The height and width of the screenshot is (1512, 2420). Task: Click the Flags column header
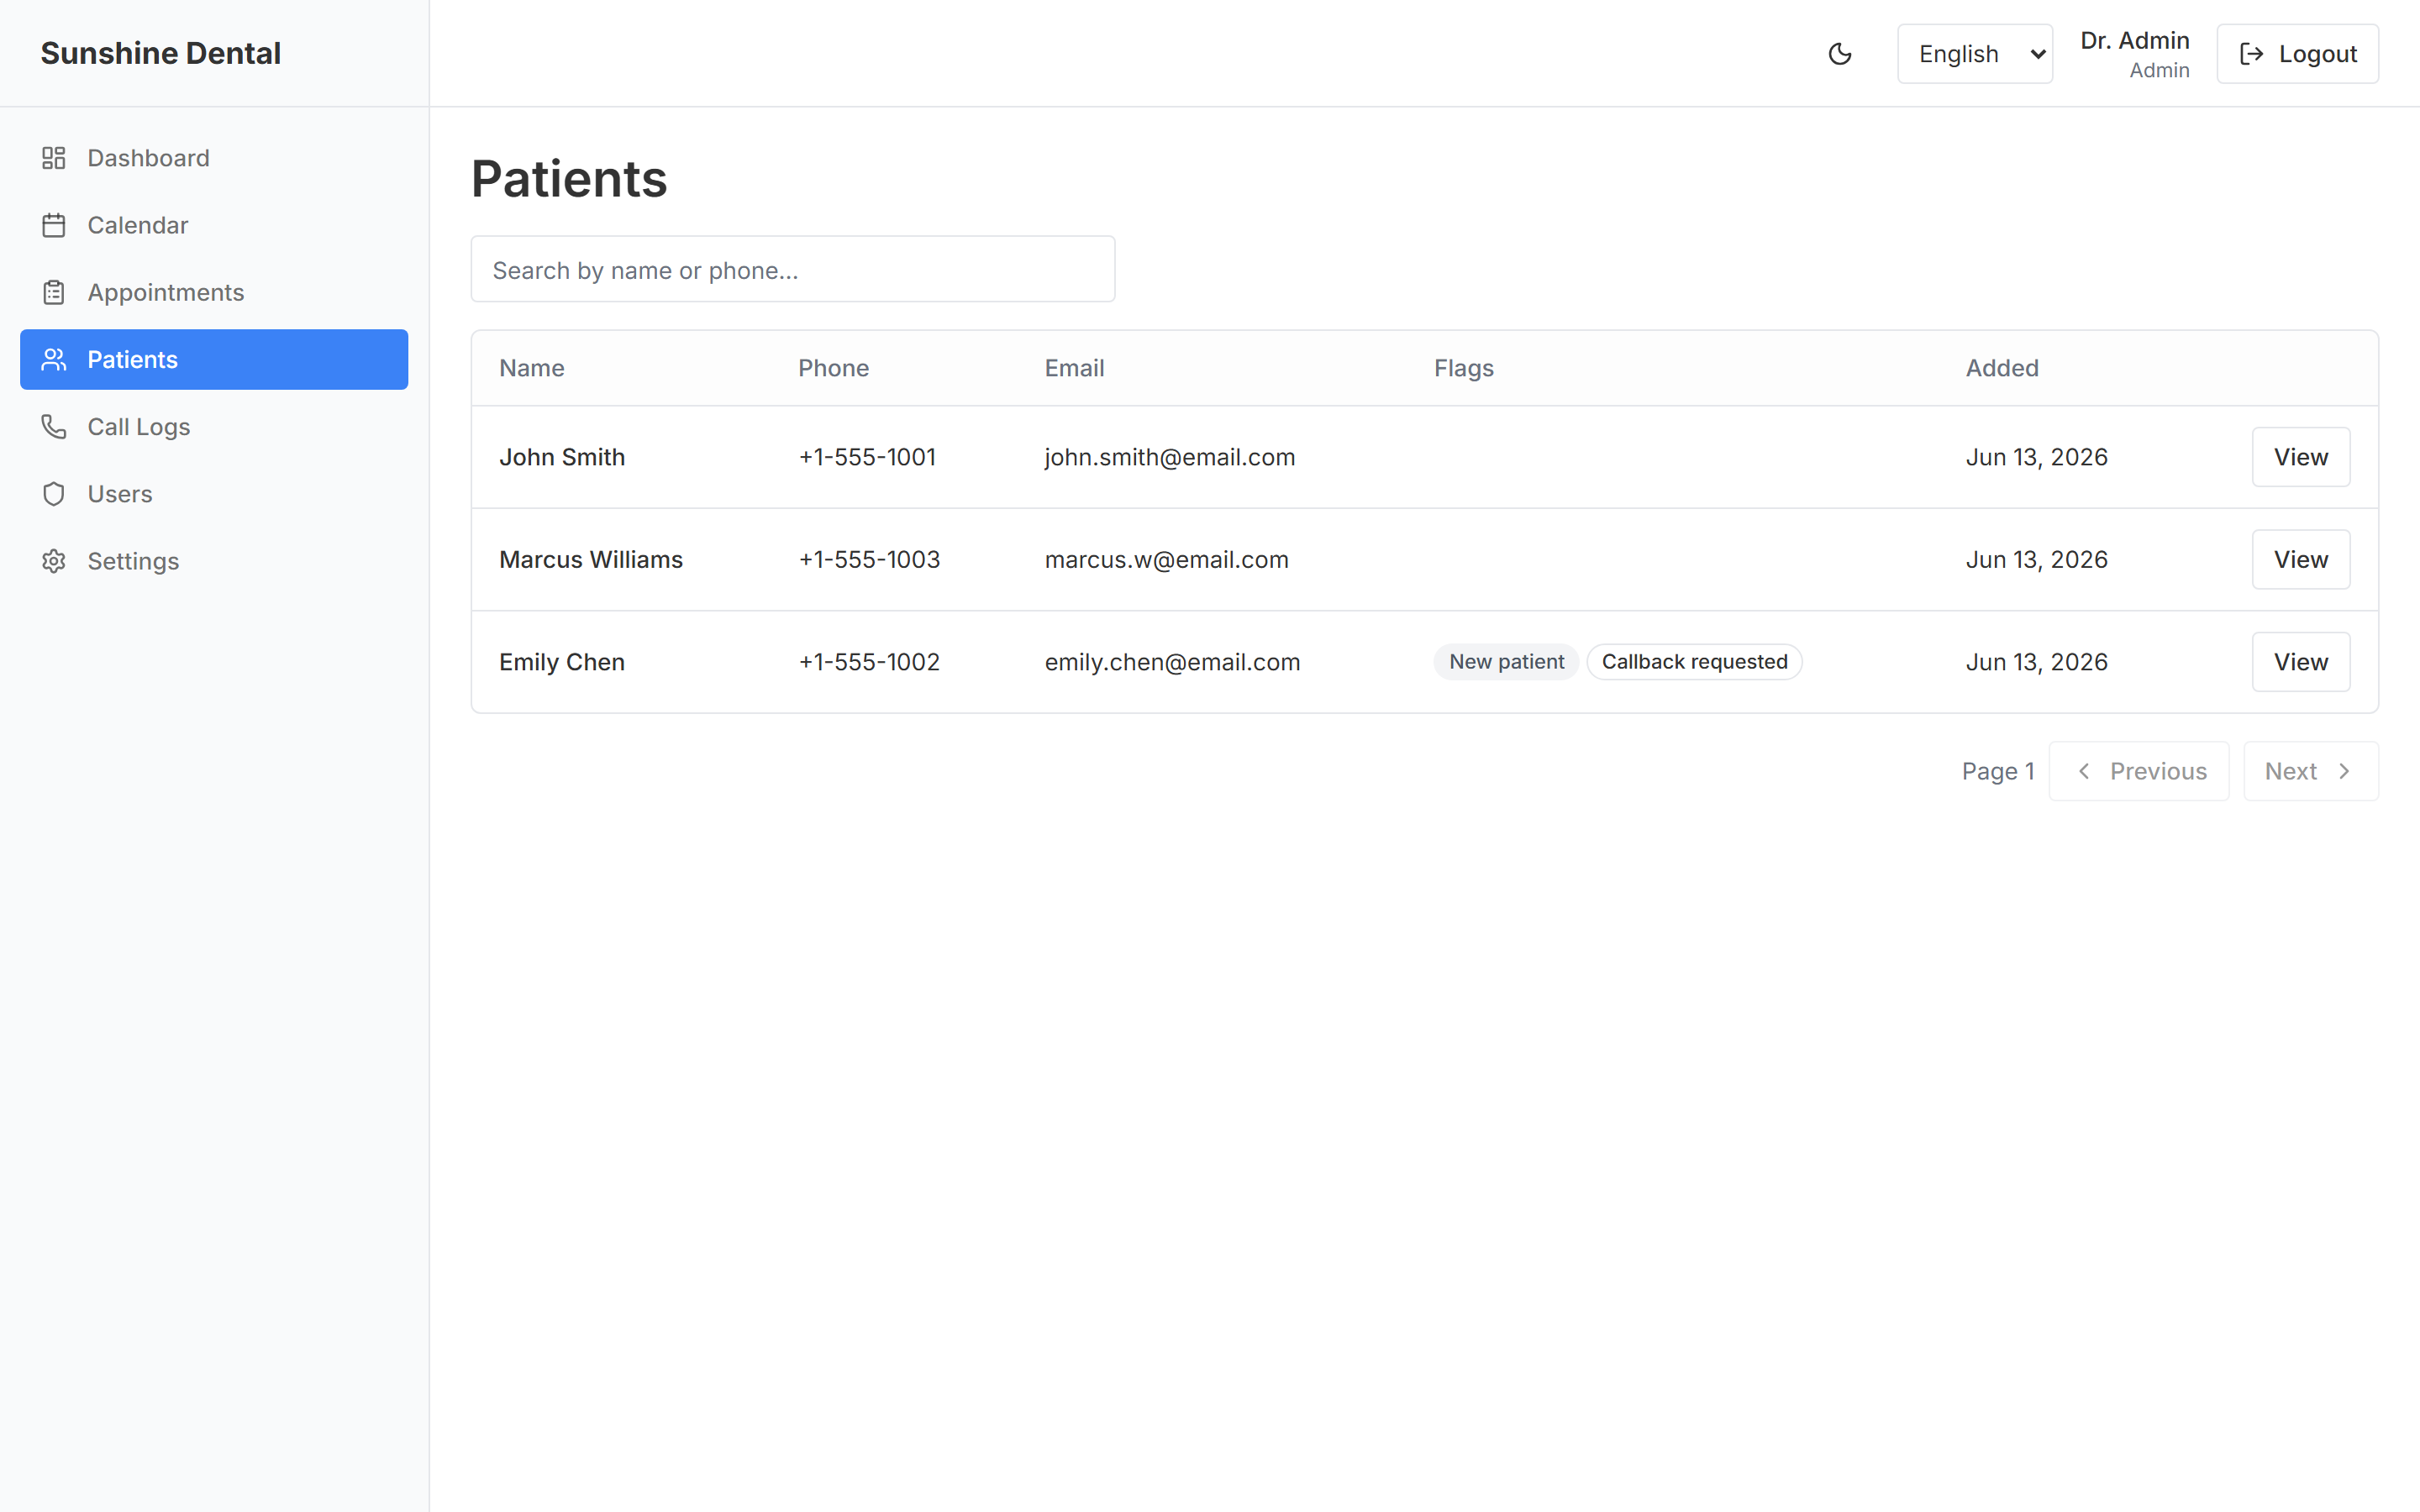[1464, 368]
